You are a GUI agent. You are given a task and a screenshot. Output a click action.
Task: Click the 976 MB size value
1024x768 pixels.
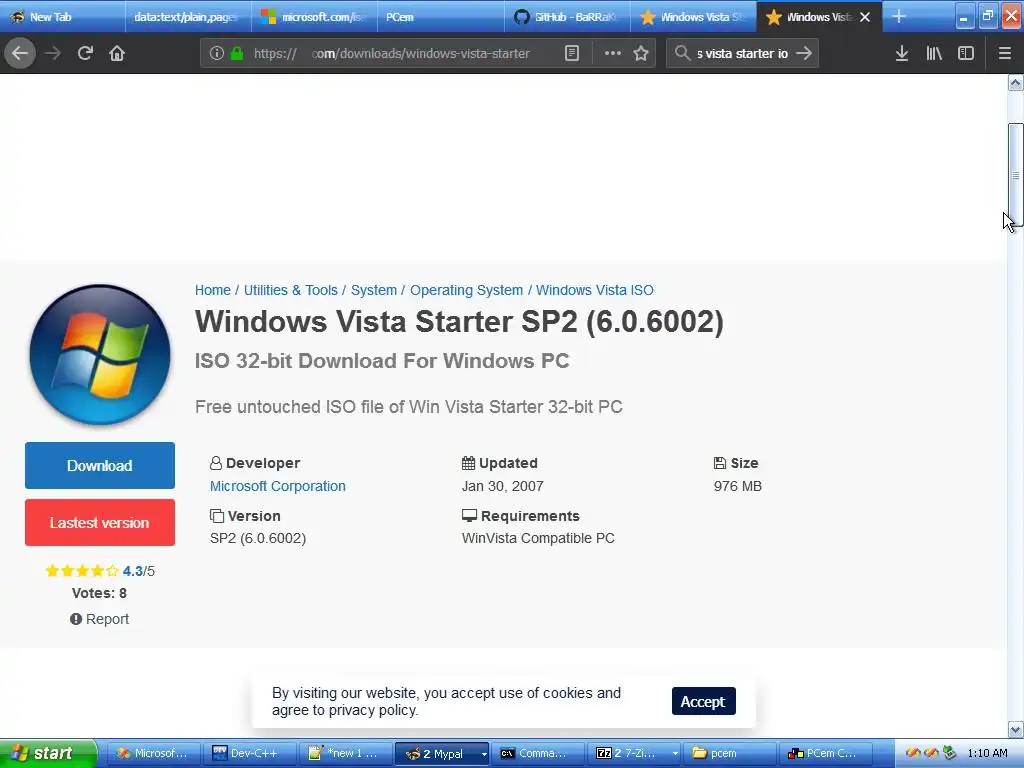(737, 486)
